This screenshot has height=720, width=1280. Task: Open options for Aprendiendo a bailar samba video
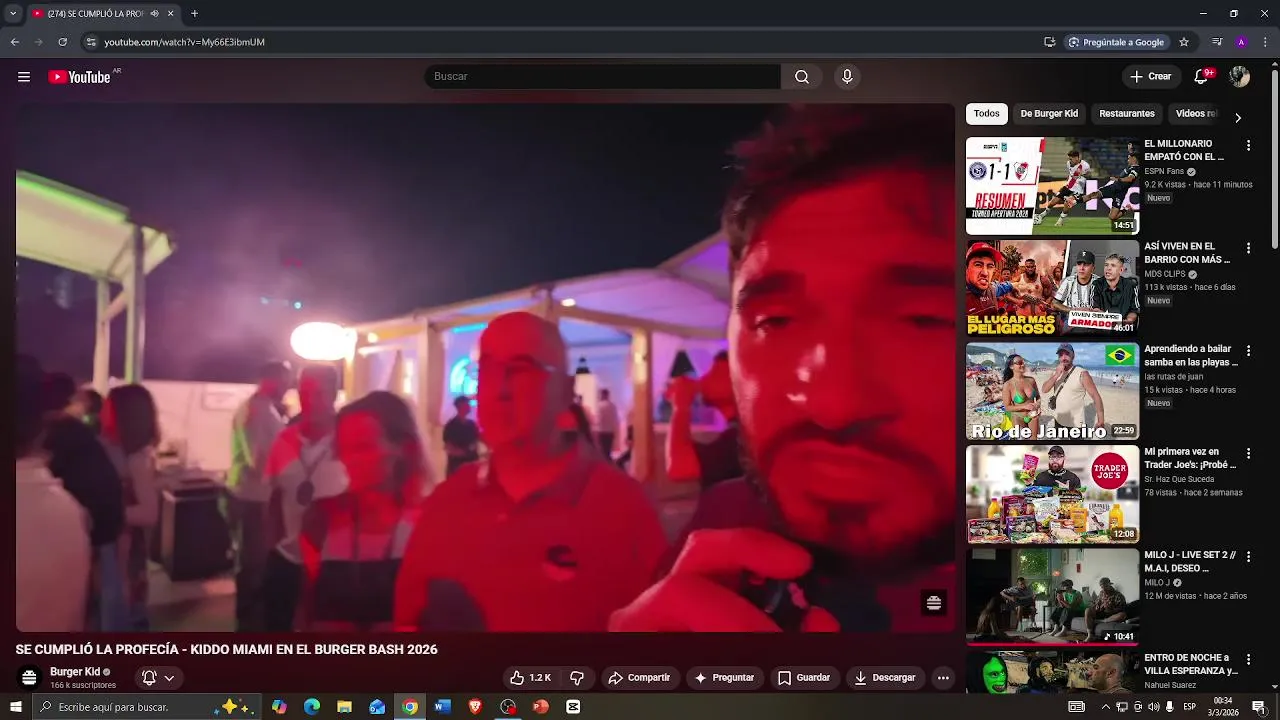click(1248, 351)
